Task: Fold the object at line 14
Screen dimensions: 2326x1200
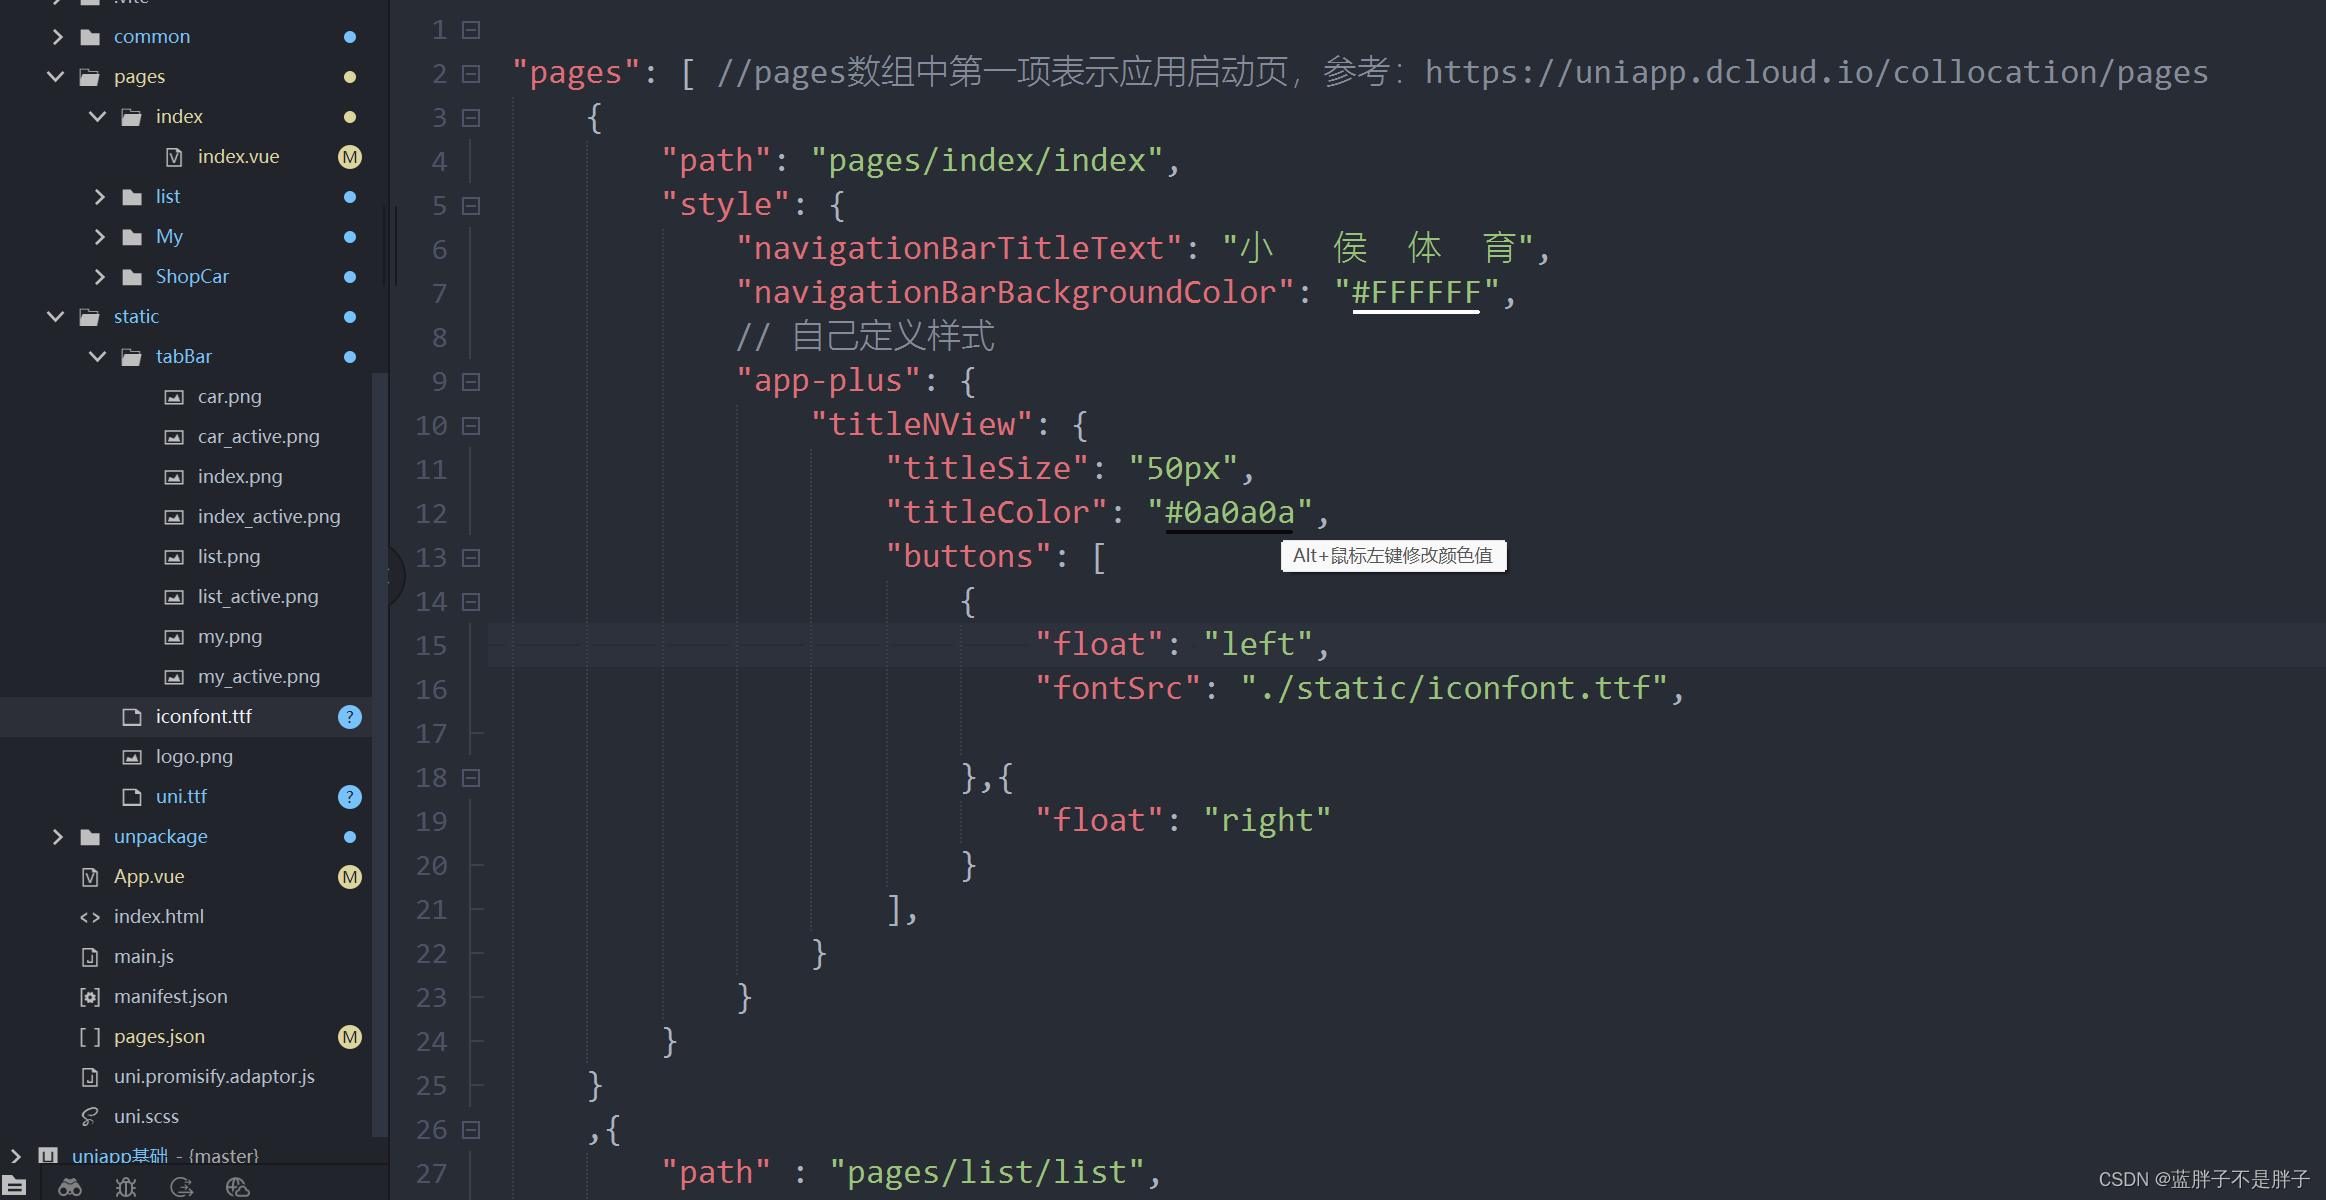Action: (471, 602)
